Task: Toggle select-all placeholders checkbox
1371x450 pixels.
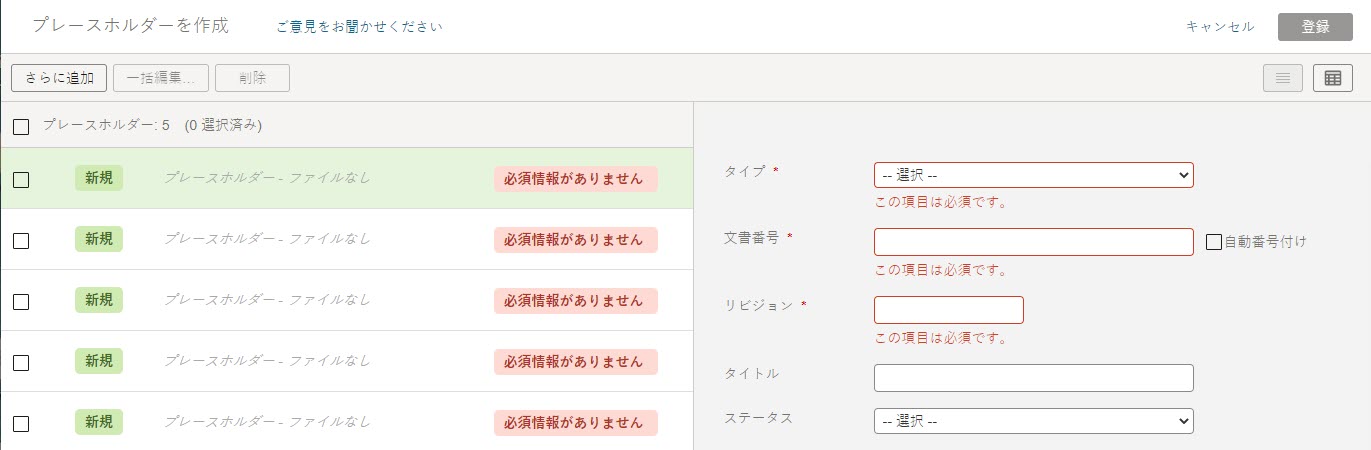Action: coord(21,127)
